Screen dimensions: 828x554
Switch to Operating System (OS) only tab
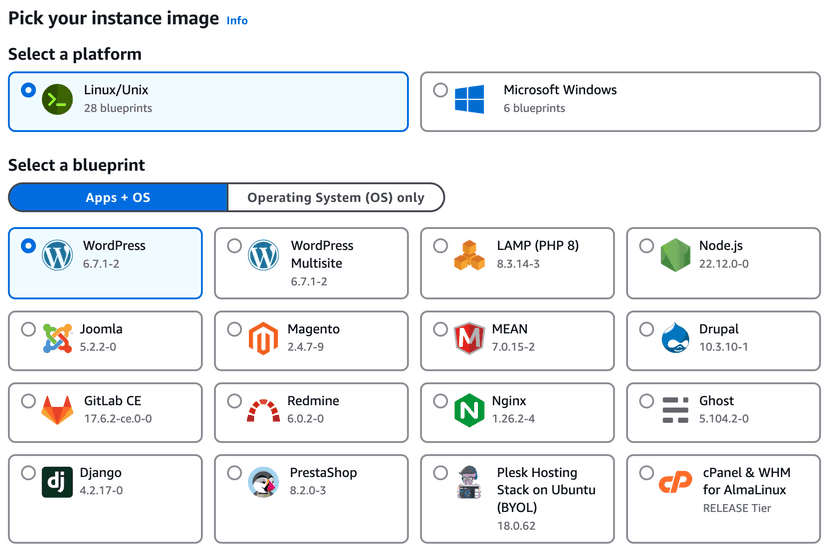pos(336,198)
